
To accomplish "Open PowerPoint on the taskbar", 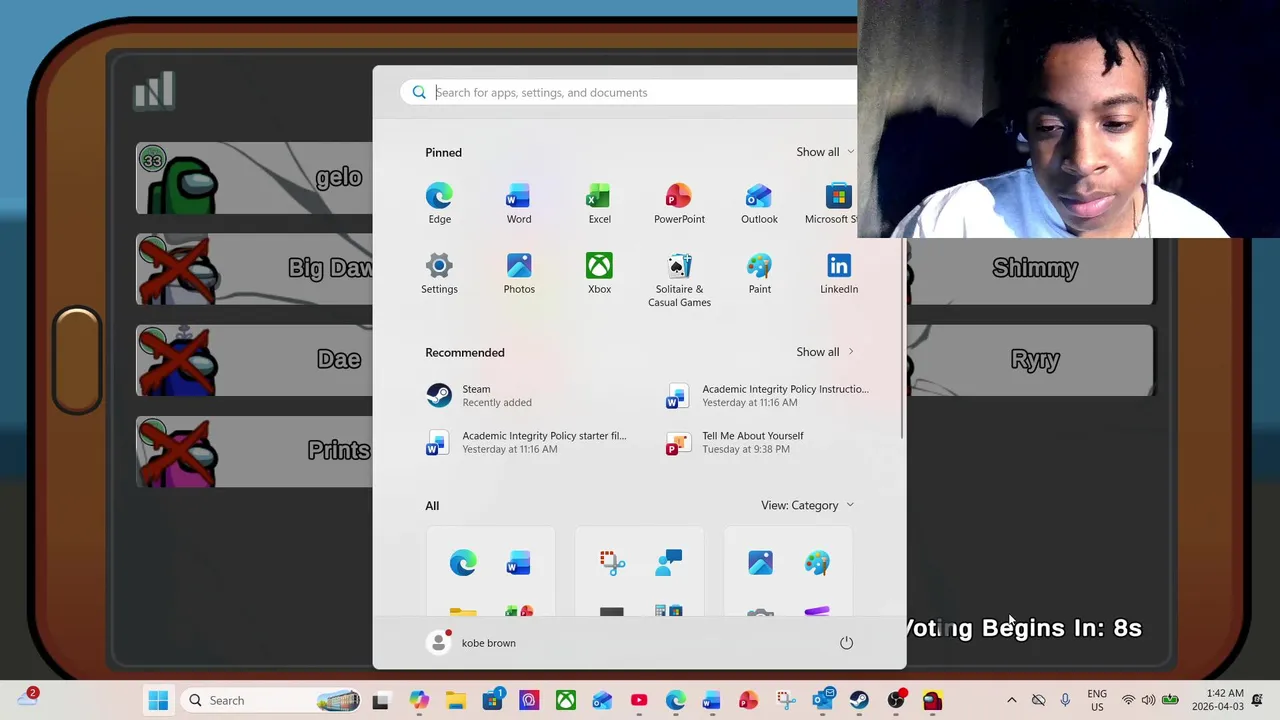I will 748,700.
